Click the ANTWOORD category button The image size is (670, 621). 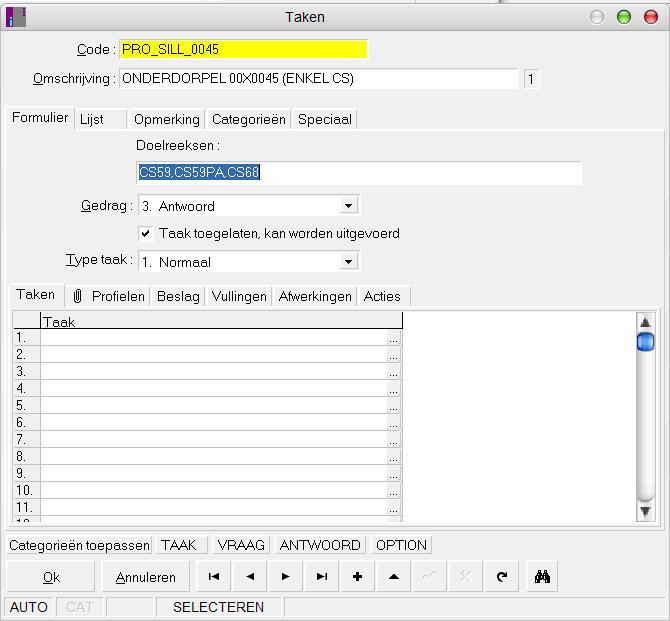pos(320,545)
